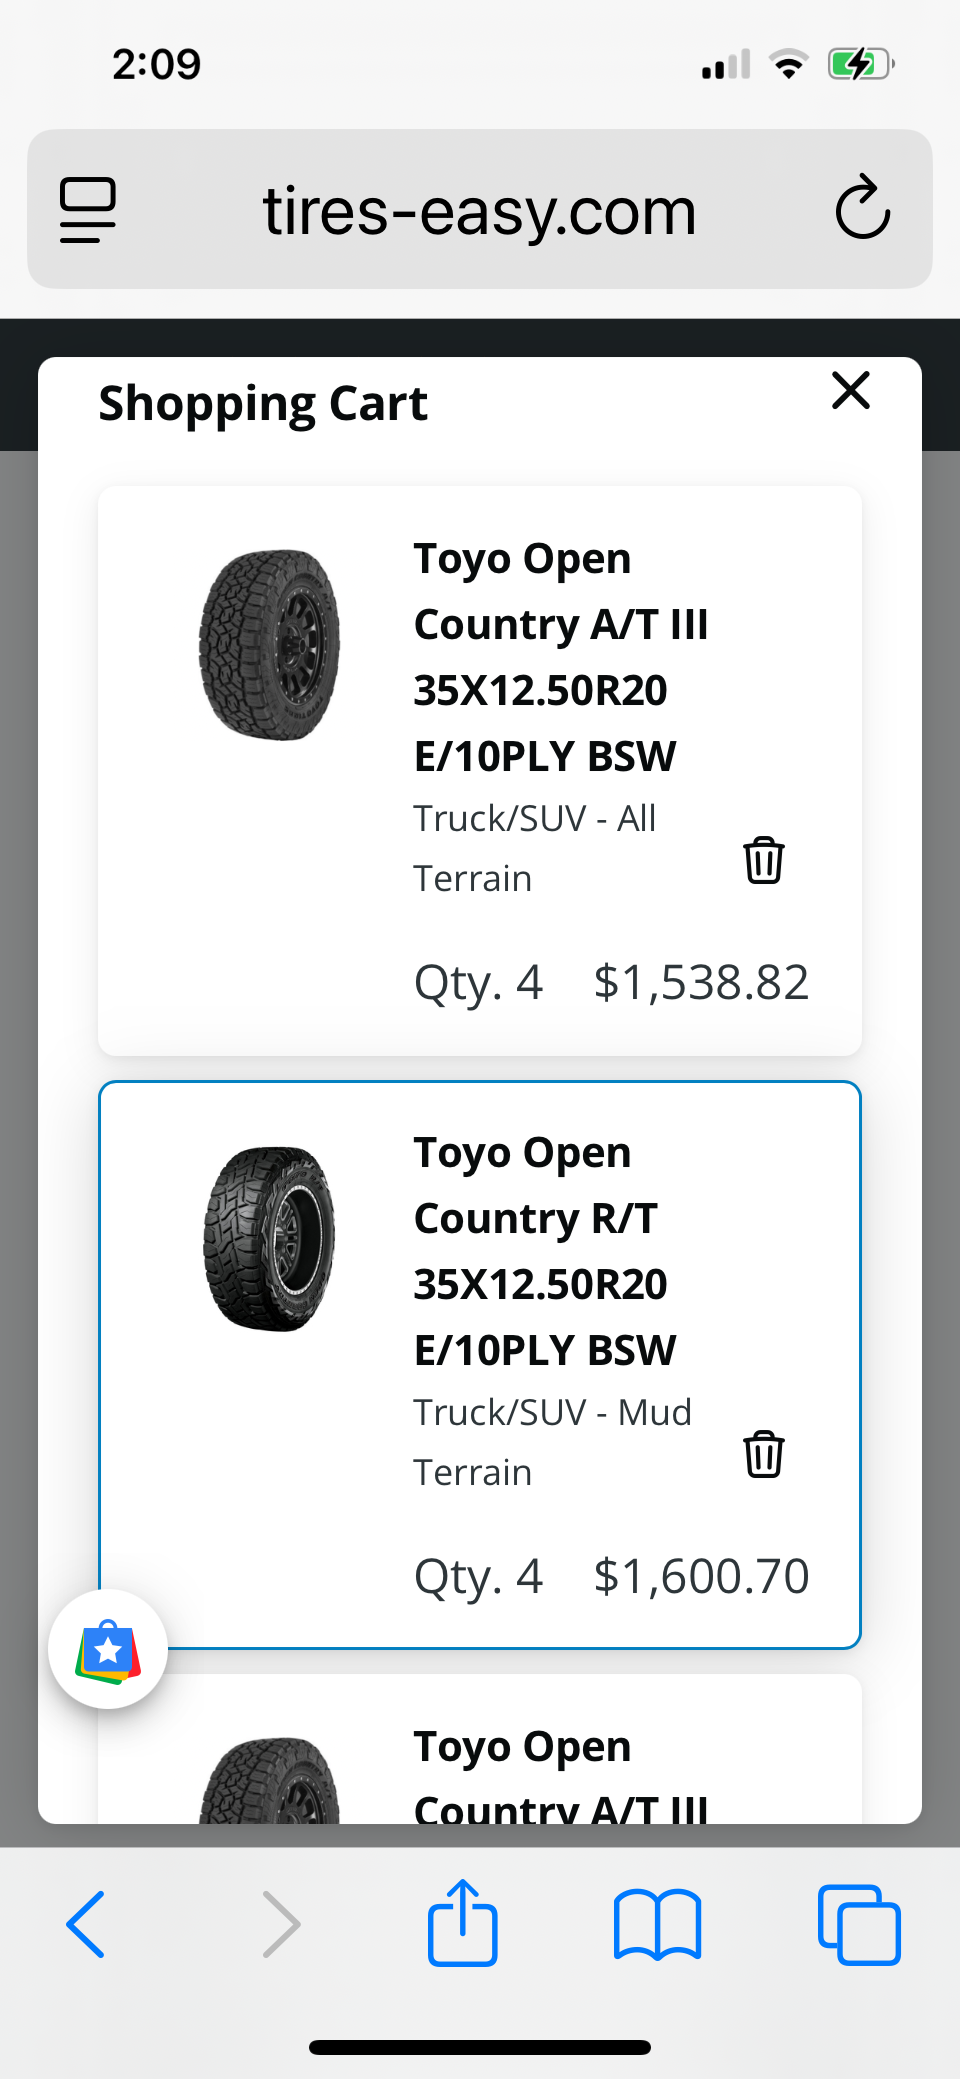Tap the $1,538.82 price

pos(700,982)
